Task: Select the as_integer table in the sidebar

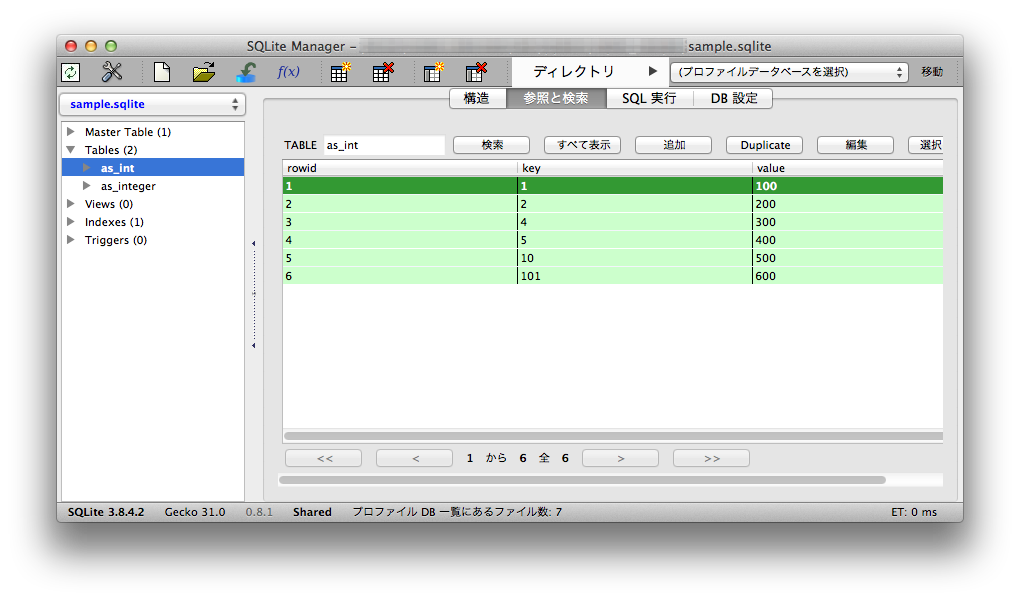Action: 128,185
